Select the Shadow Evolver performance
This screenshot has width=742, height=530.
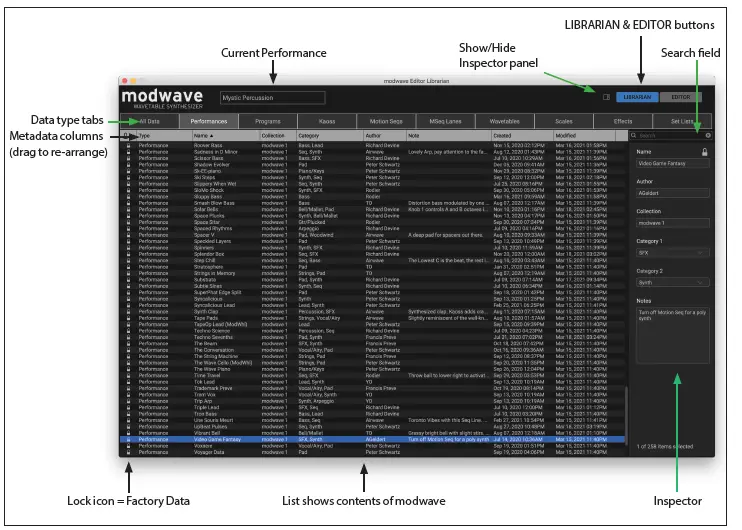click(x=372, y=165)
